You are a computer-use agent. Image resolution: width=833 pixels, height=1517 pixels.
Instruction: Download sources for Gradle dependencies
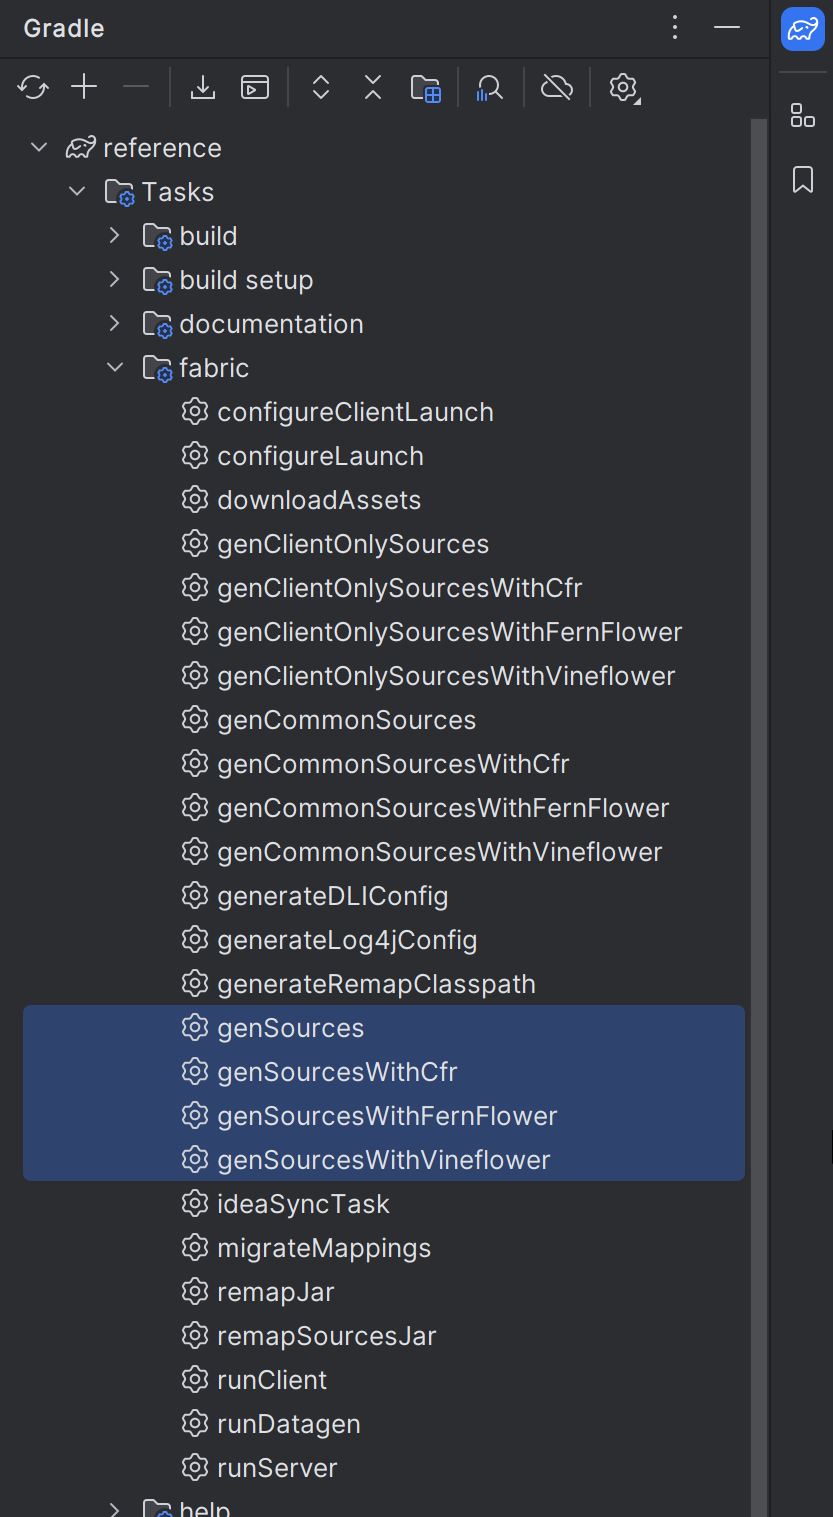tap(202, 87)
